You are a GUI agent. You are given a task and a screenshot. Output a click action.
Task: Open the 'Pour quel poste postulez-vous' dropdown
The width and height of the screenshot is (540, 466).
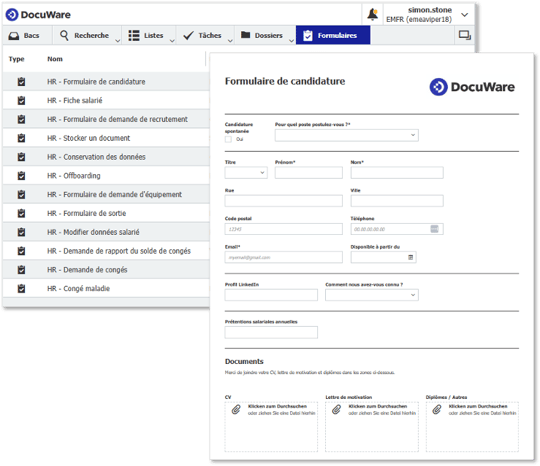[x=346, y=135]
